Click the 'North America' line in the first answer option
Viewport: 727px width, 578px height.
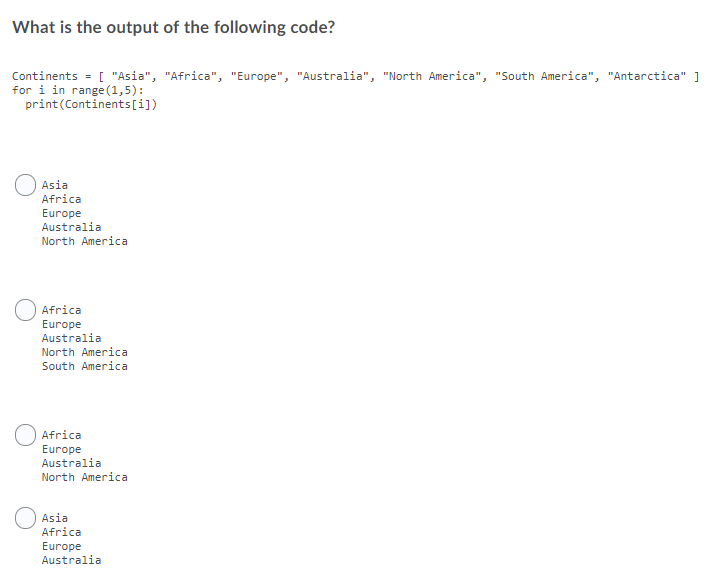coord(84,241)
